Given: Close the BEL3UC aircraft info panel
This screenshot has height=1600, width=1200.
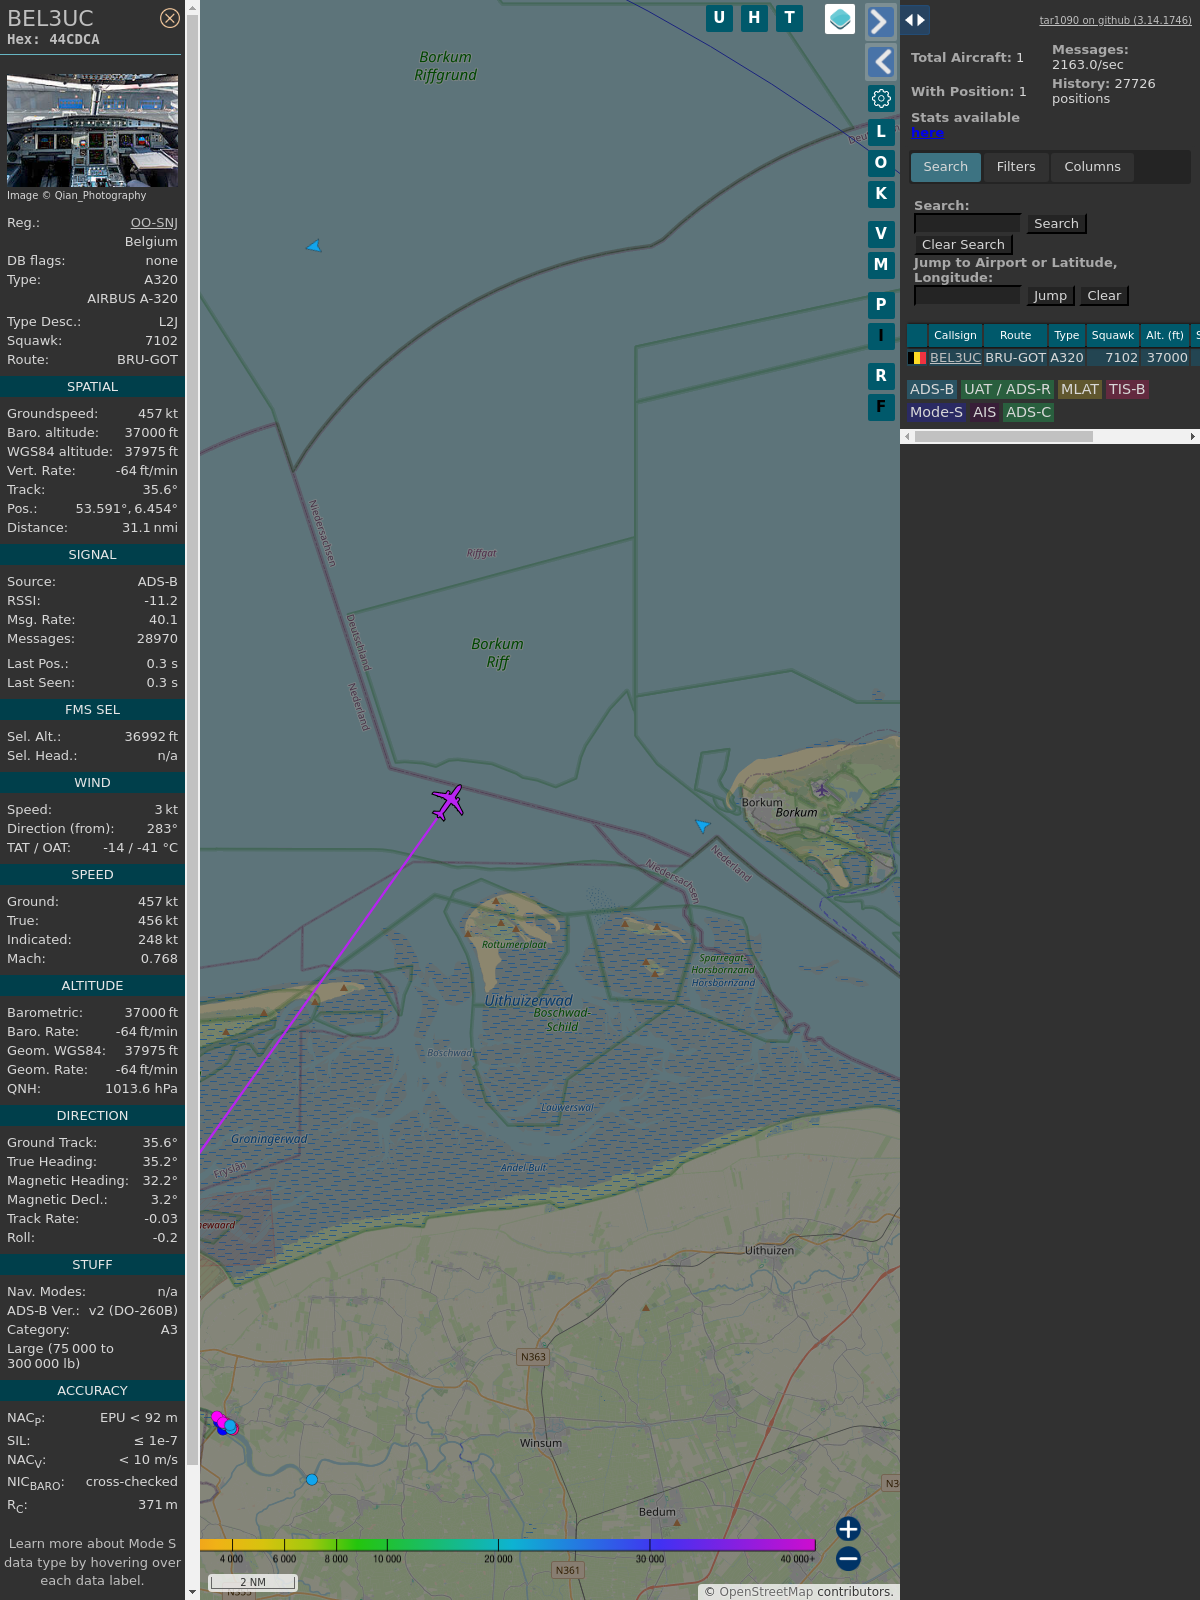Looking at the screenshot, I should 170,18.
